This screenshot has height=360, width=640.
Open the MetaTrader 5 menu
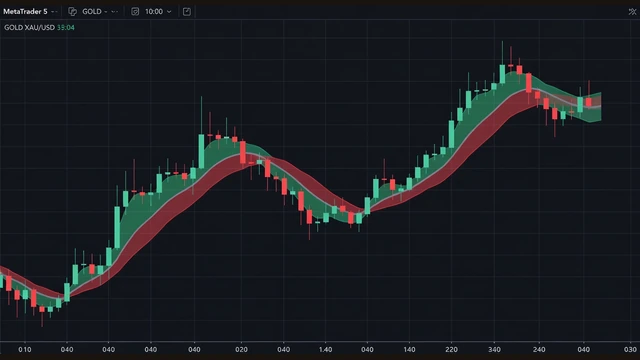coord(25,11)
